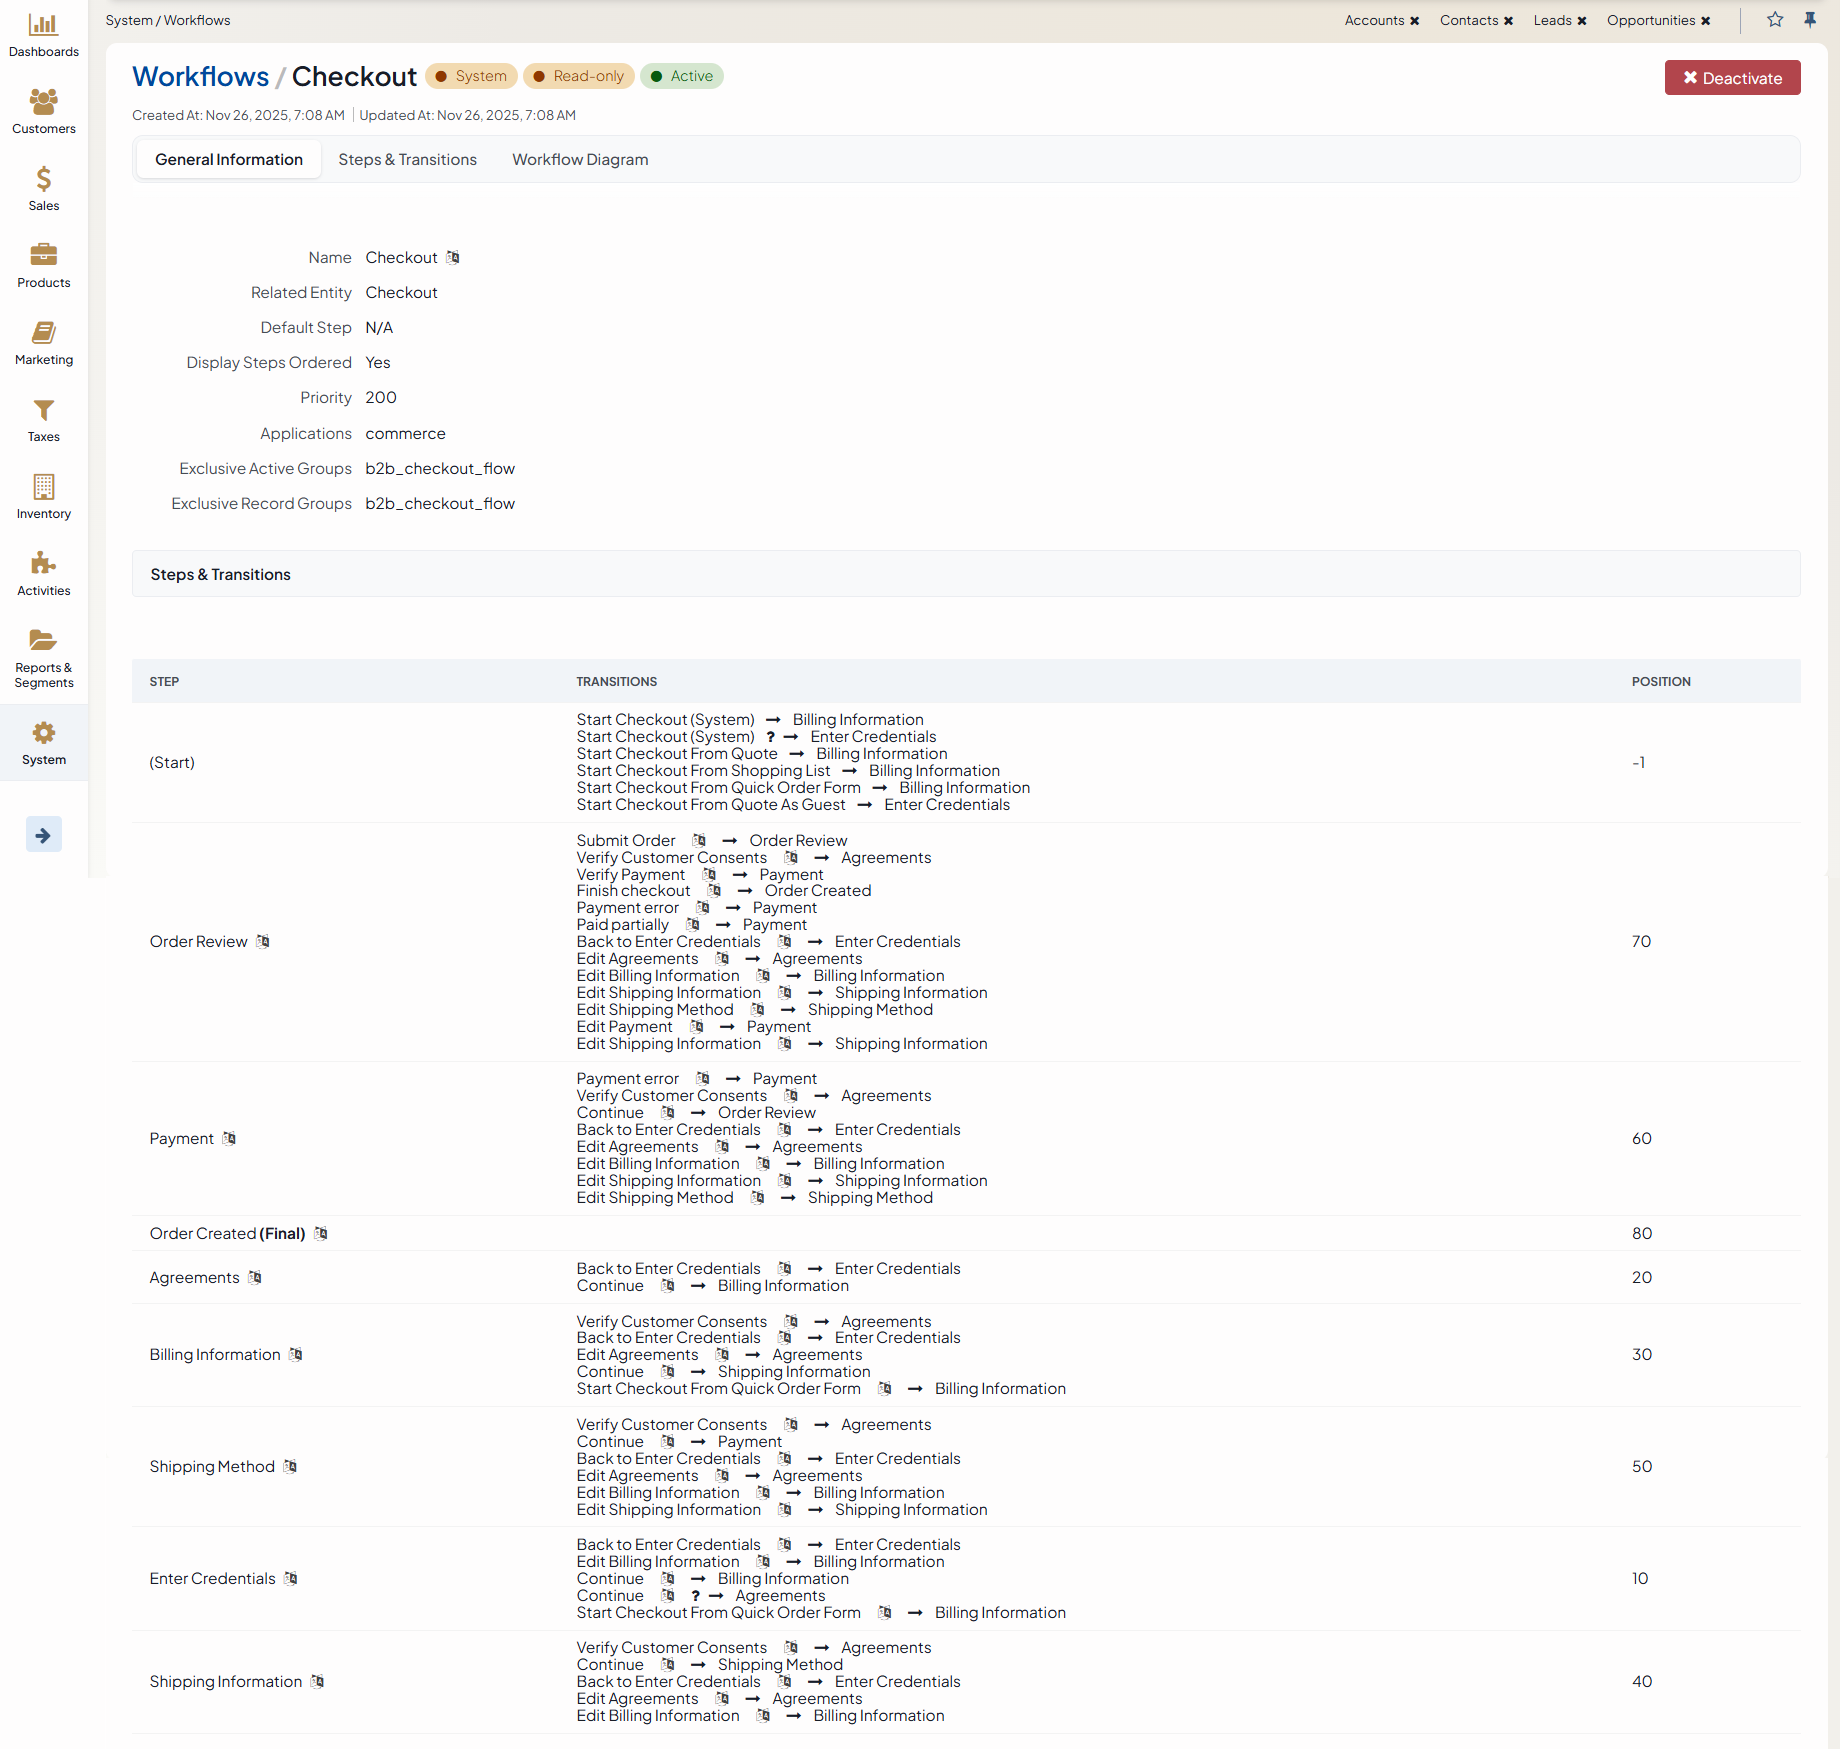Open the Inventory sidebar section
Viewport: 1840px width, 1749px height.
pyautogui.click(x=43, y=497)
